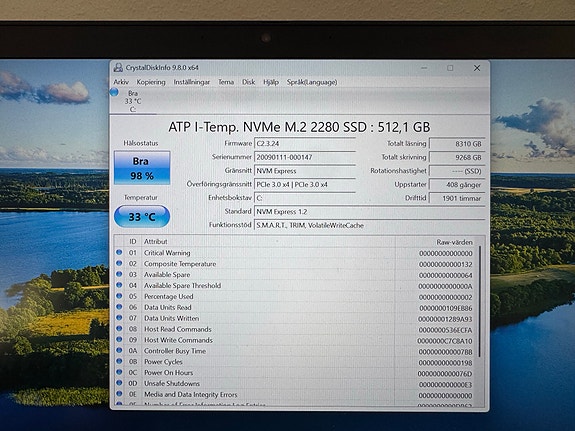Open the Kopiering menu
The width and height of the screenshot is (575, 431).
pos(151,82)
